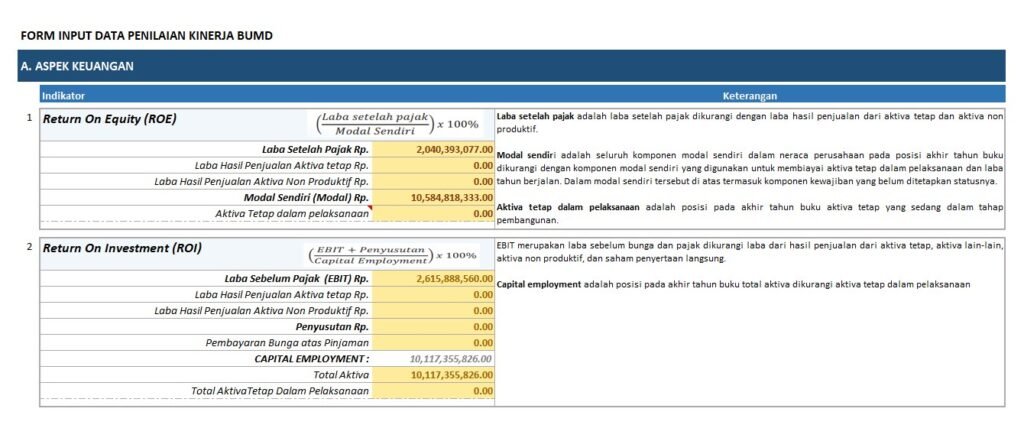
Task: Click the 'Aktiva tetap dalam pelaksanaan' explanation paragraph
Action: (x=750, y=214)
